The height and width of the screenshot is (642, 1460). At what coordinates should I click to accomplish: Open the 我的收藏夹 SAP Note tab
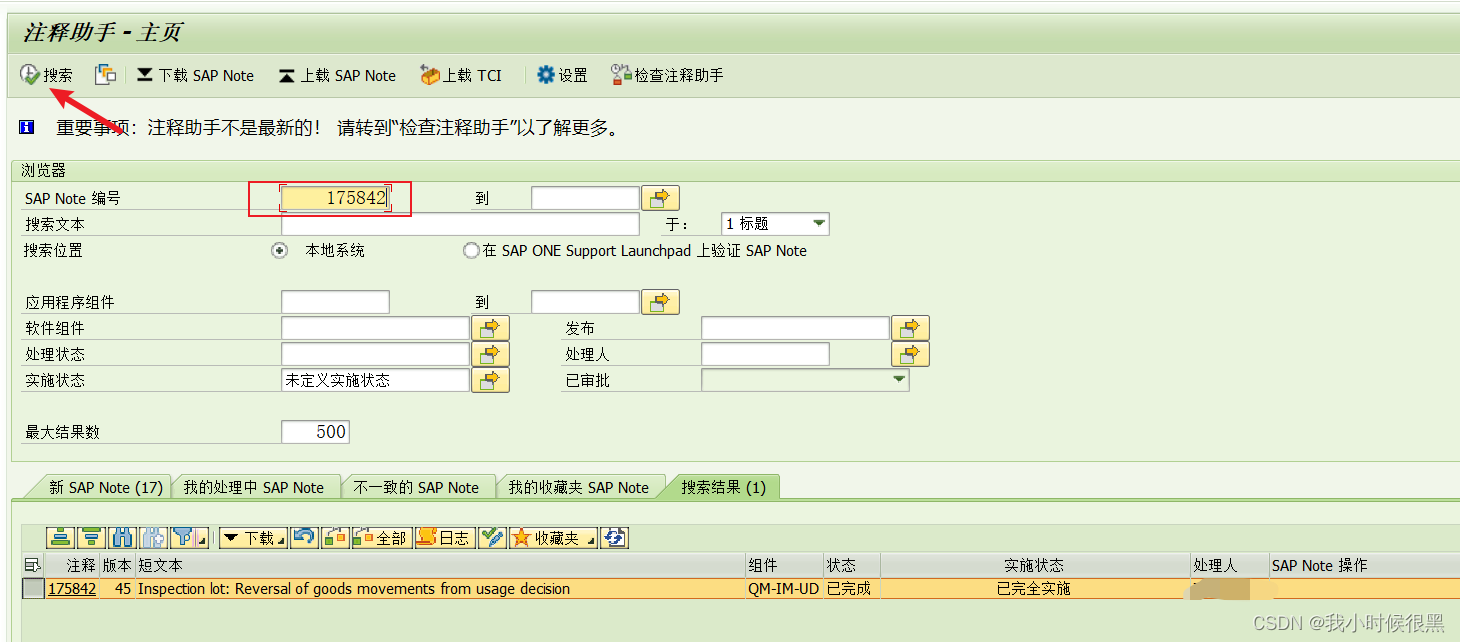click(580, 486)
